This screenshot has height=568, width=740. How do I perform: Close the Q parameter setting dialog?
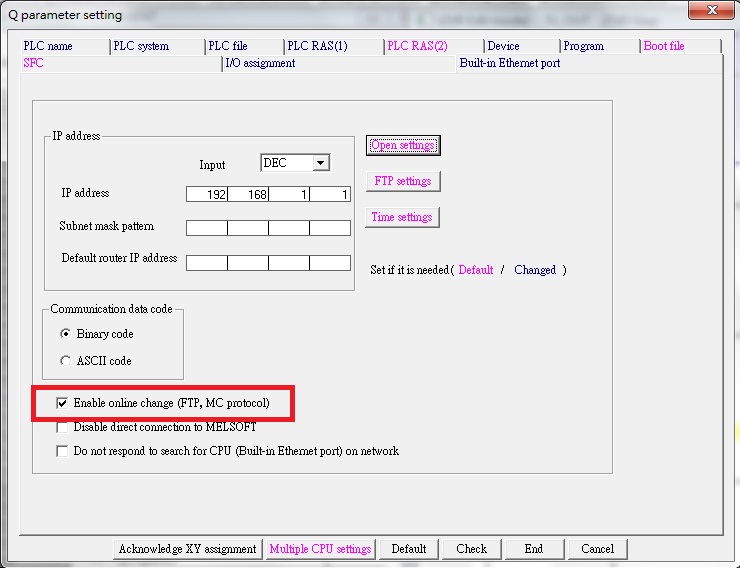point(709,13)
